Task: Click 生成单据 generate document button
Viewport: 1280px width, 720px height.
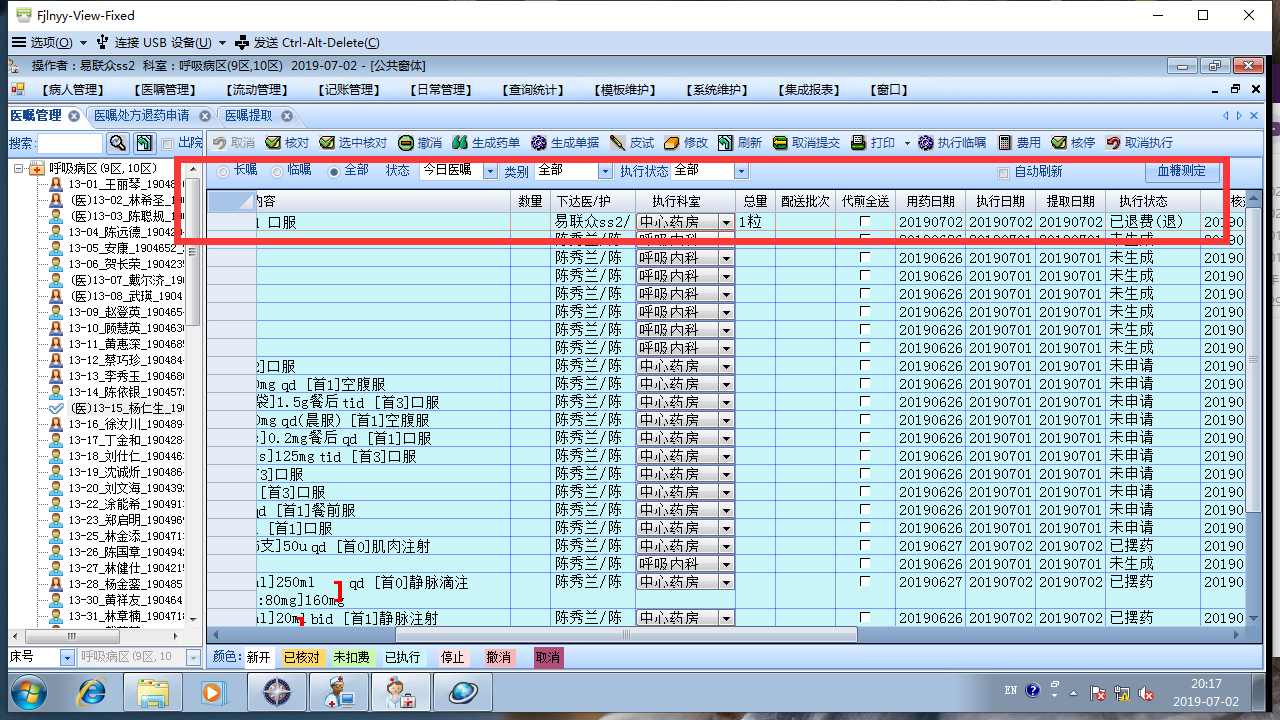Action: click(x=565, y=143)
